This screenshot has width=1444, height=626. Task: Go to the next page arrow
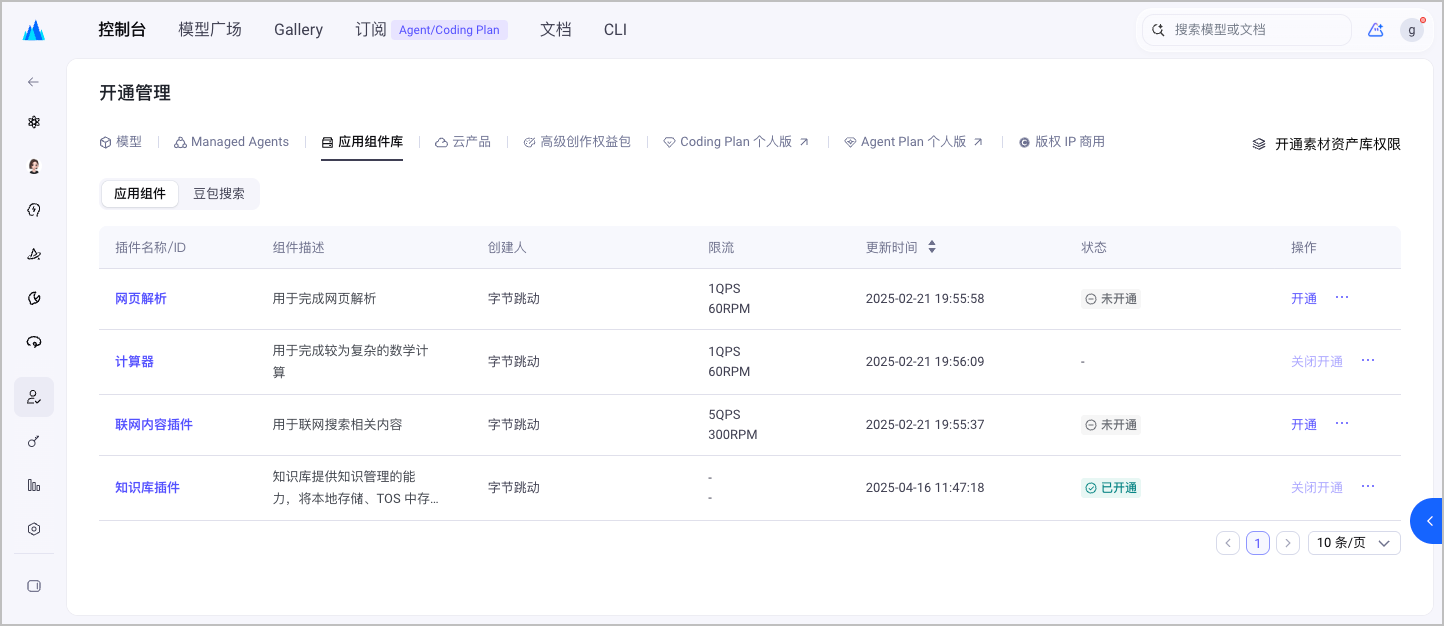point(1288,543)
